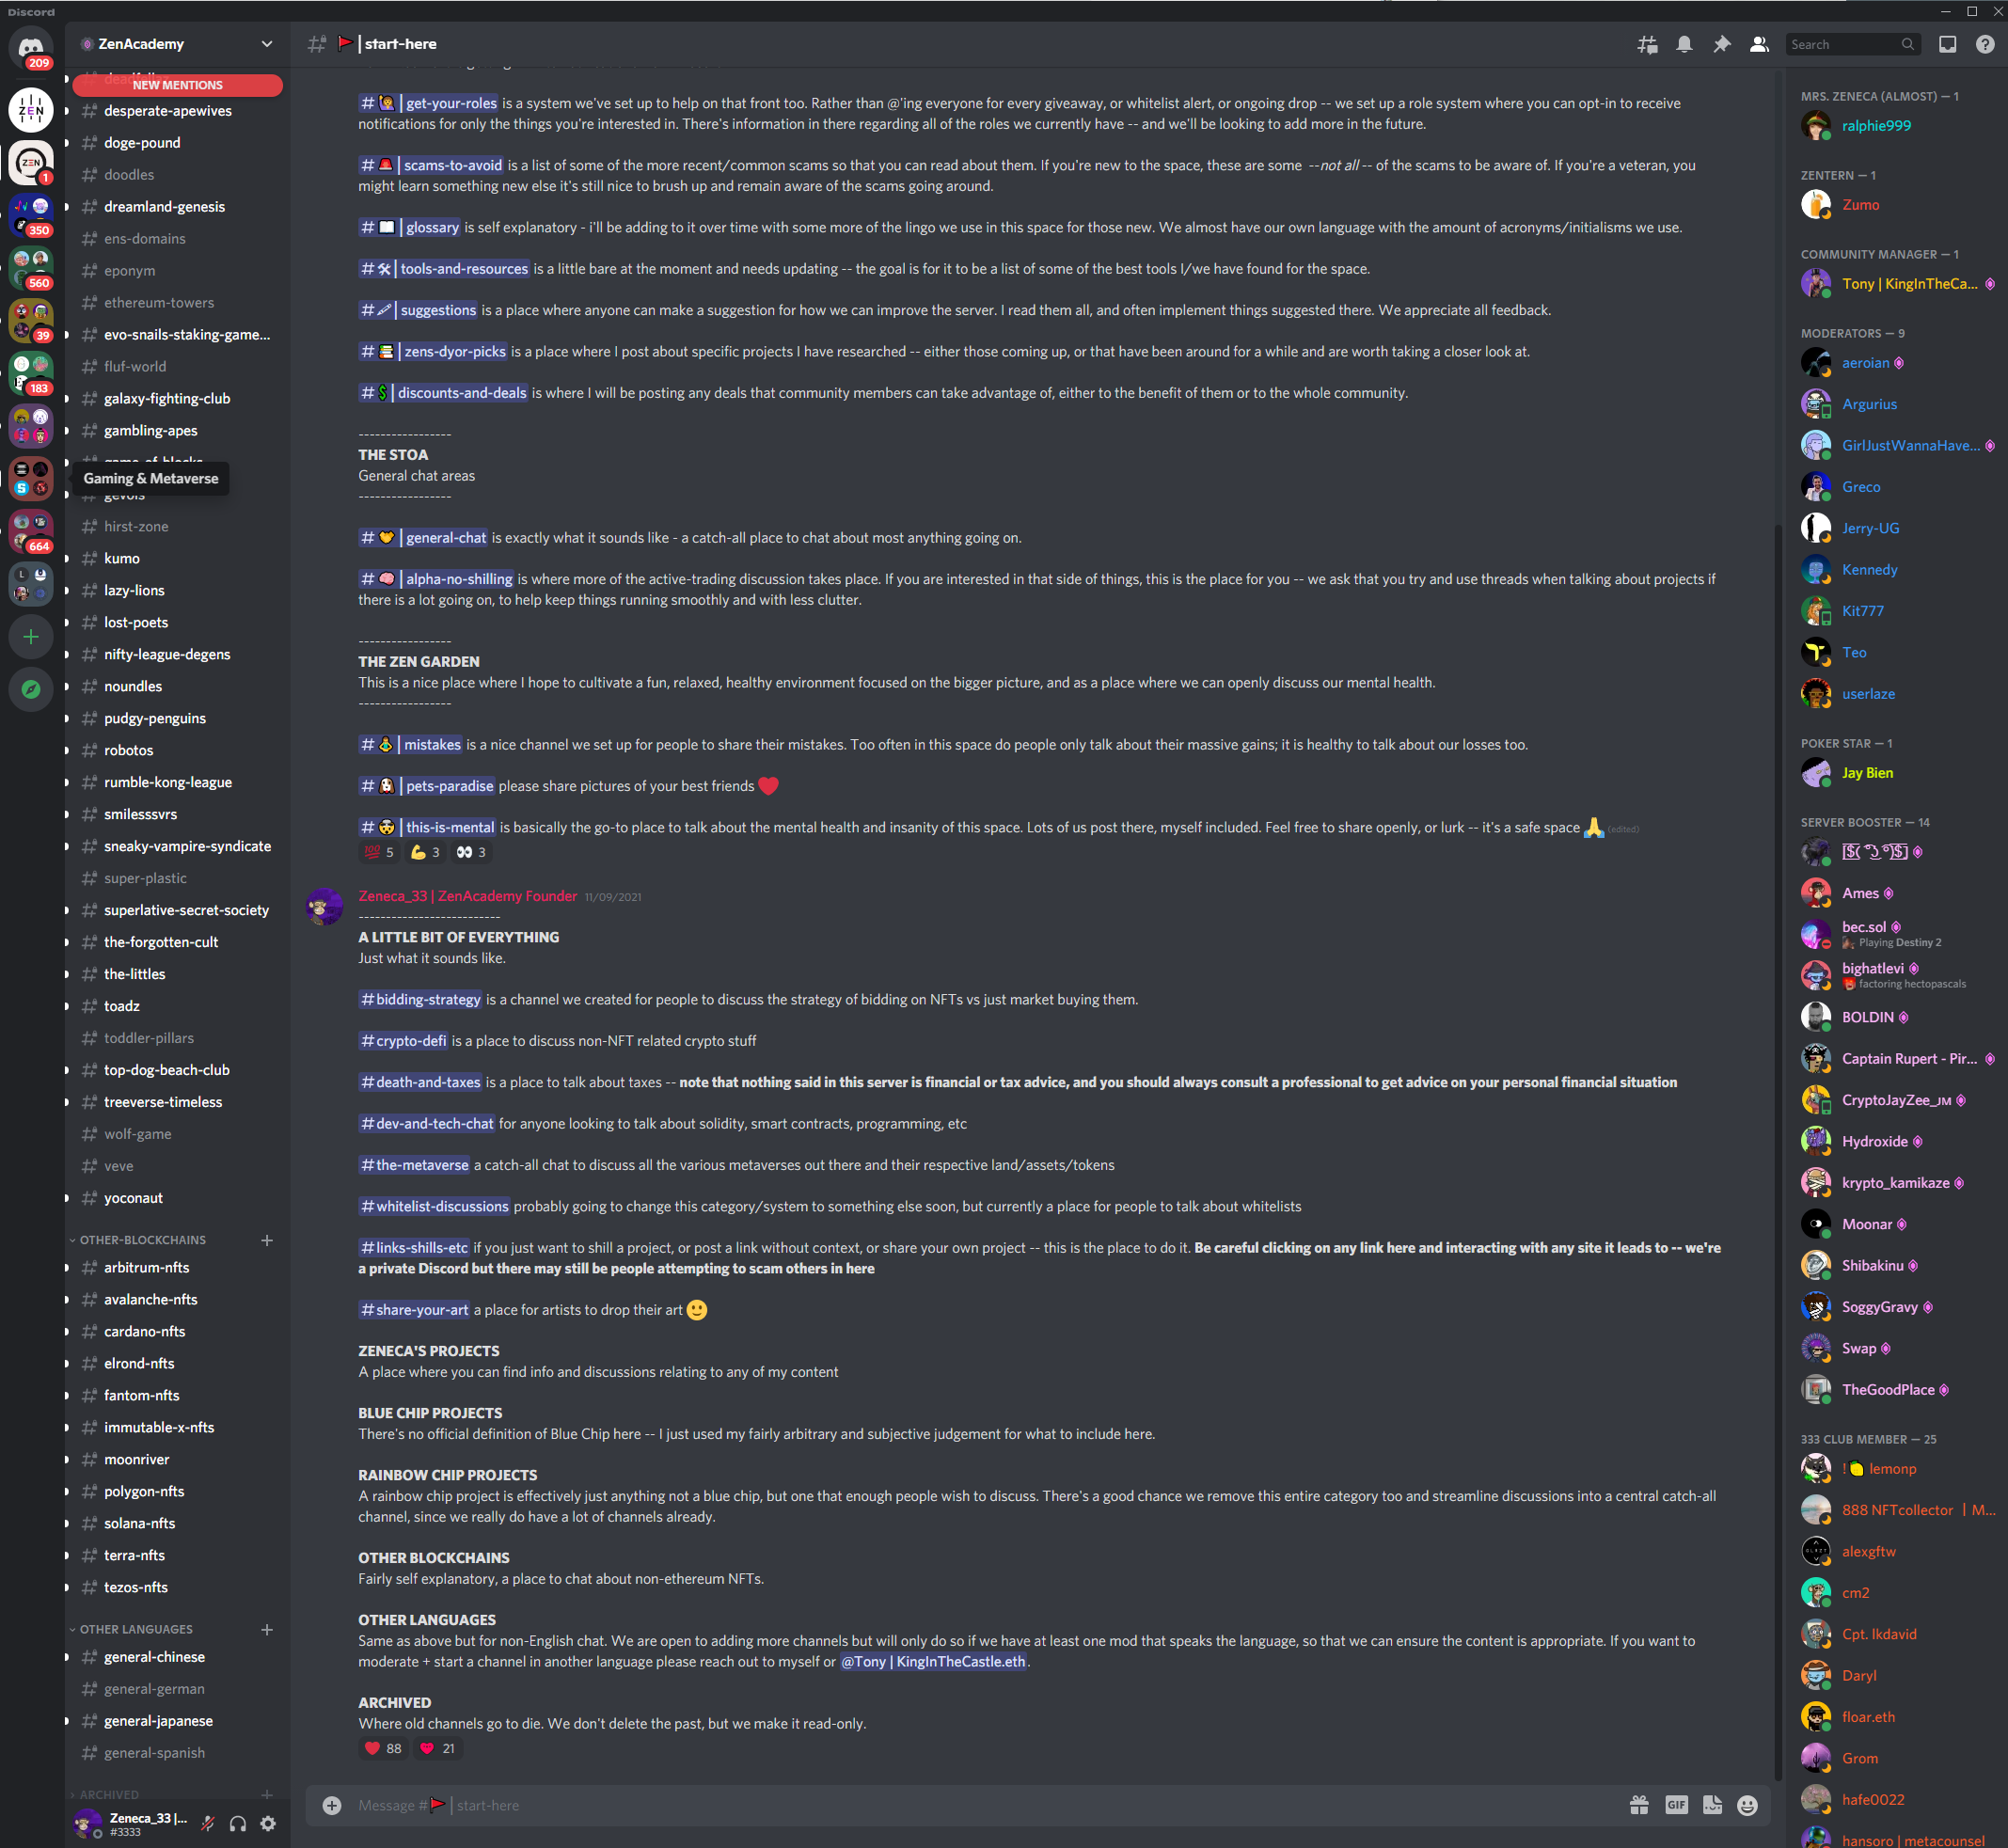Image resolution: width=2008 pixels, height=1848 pixels.
Task: Click on #zens-dyor-picks channel link
Action: (453, 350)
